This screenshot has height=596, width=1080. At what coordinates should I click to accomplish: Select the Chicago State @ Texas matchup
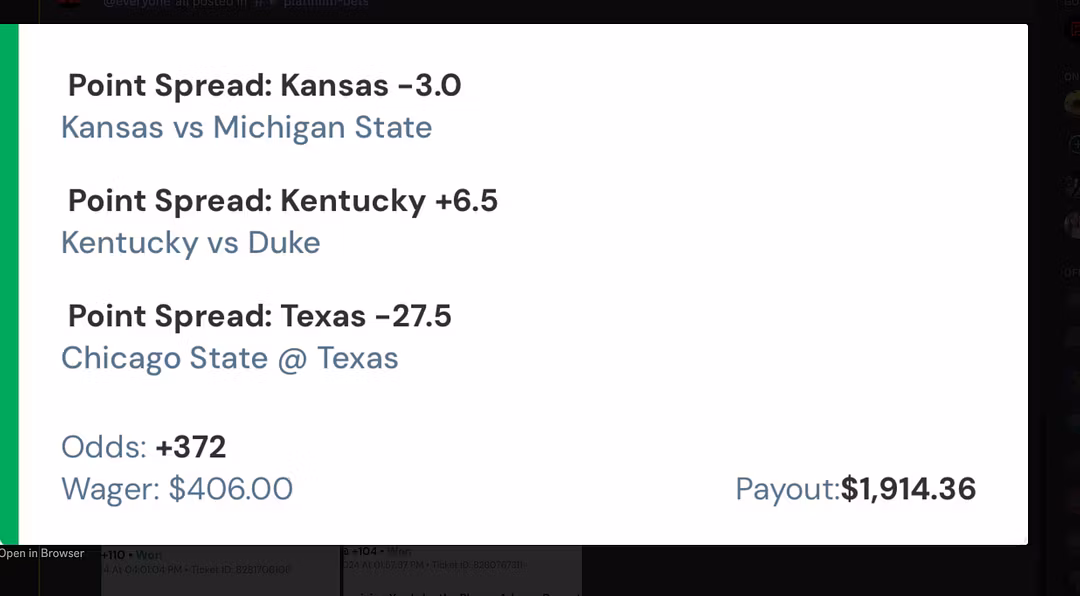pos(229,358)
